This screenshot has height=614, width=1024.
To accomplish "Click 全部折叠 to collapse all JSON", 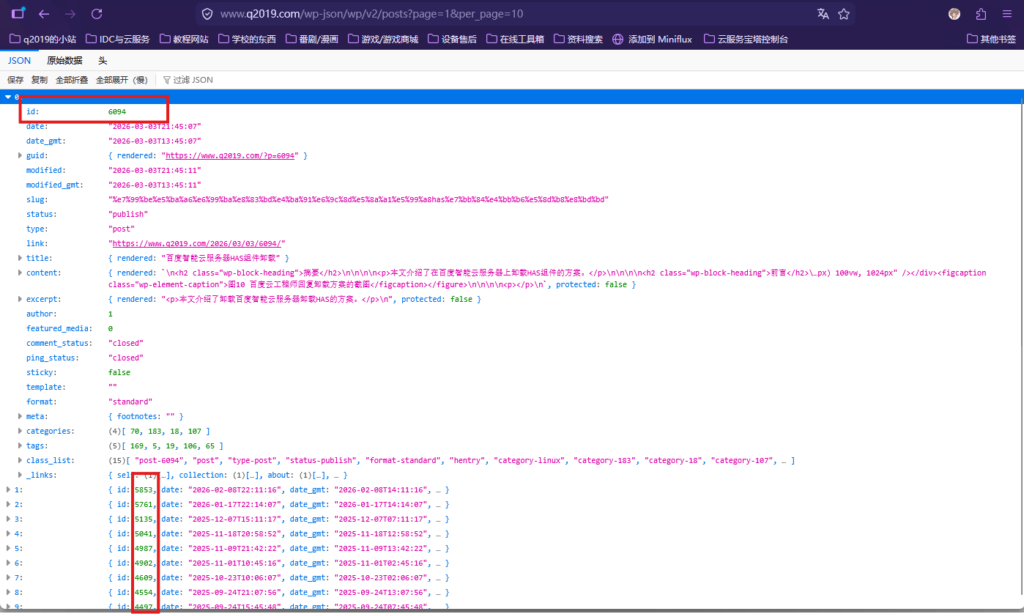I will coord(72,78).
